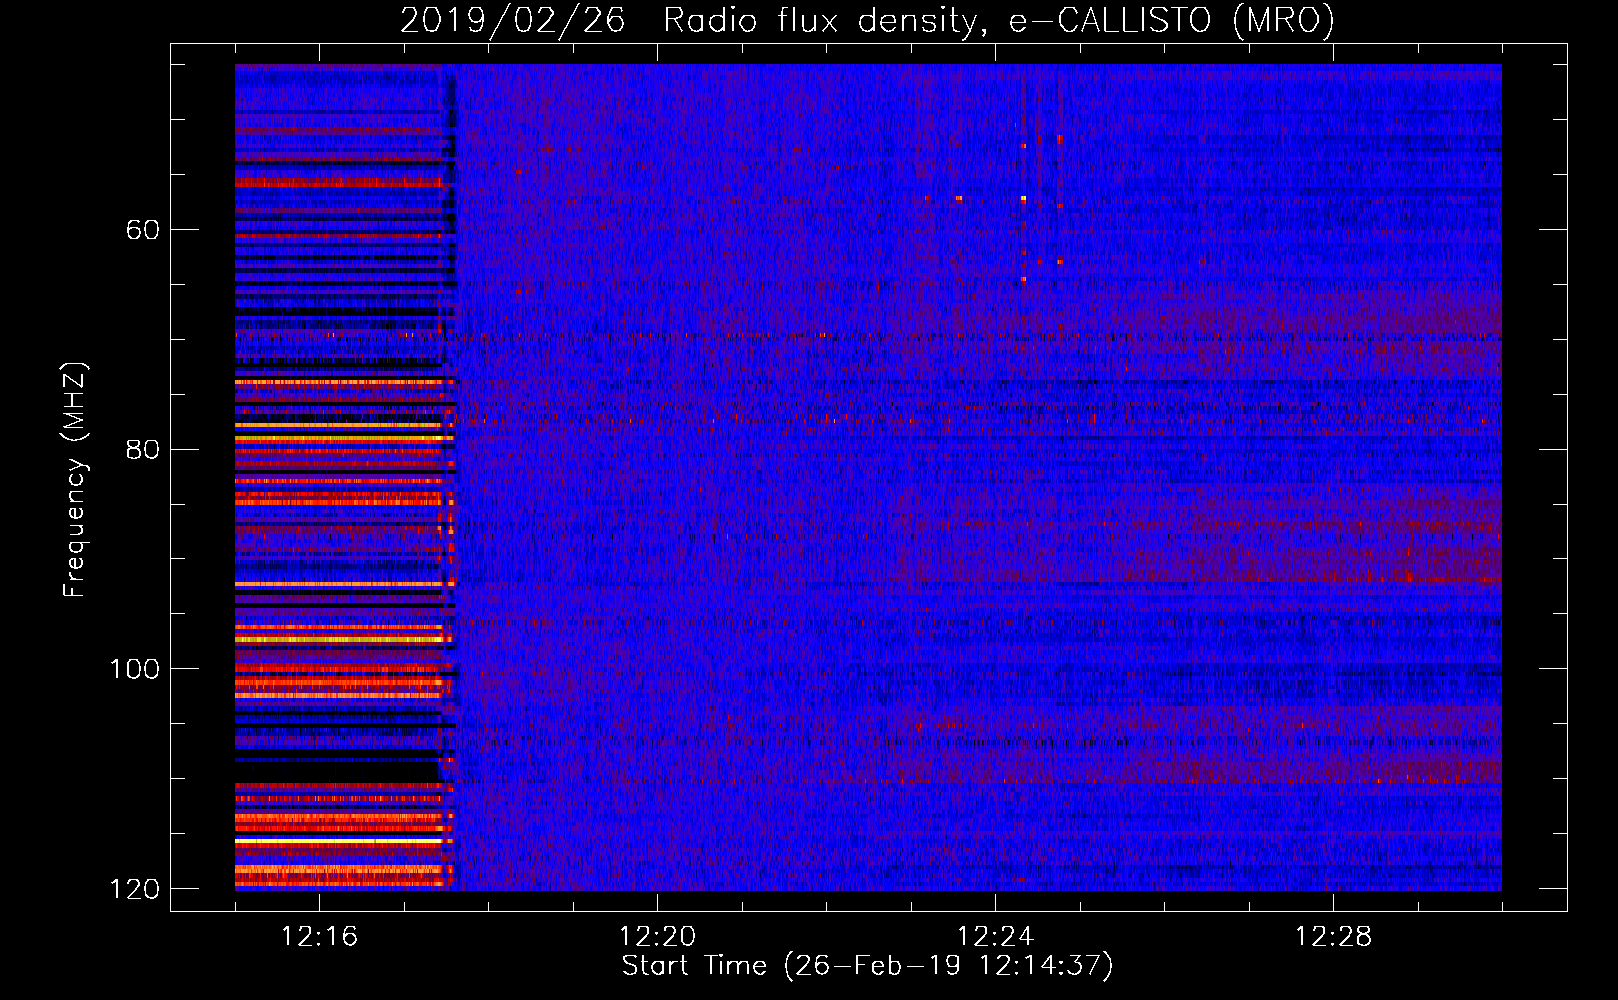This screenshot has height=1000, width=1618.
Task: Click the 60 frequency tick label
Action: tap(142, 230)
